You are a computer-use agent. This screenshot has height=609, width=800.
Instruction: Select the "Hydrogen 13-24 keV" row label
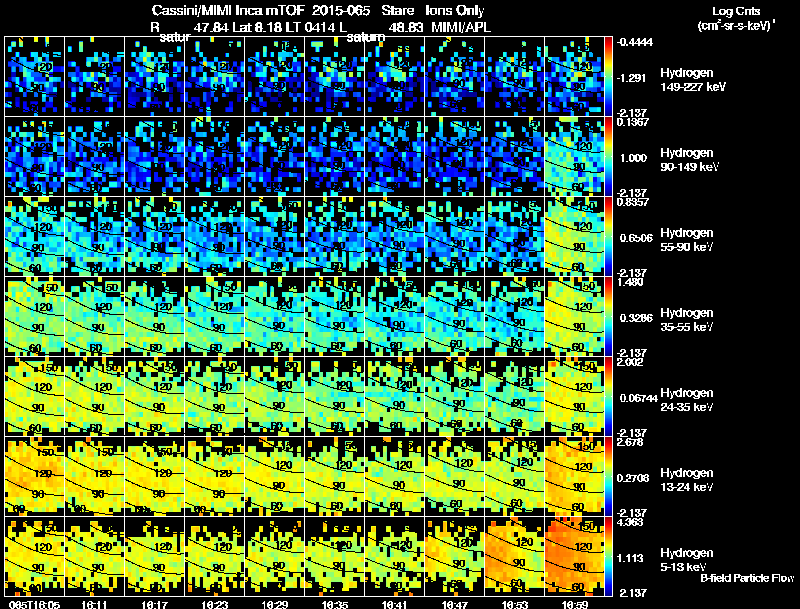[x=687, y=480]
